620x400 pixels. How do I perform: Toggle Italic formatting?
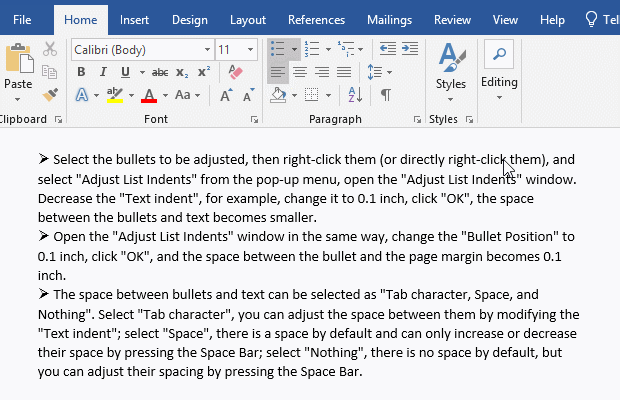103,72
